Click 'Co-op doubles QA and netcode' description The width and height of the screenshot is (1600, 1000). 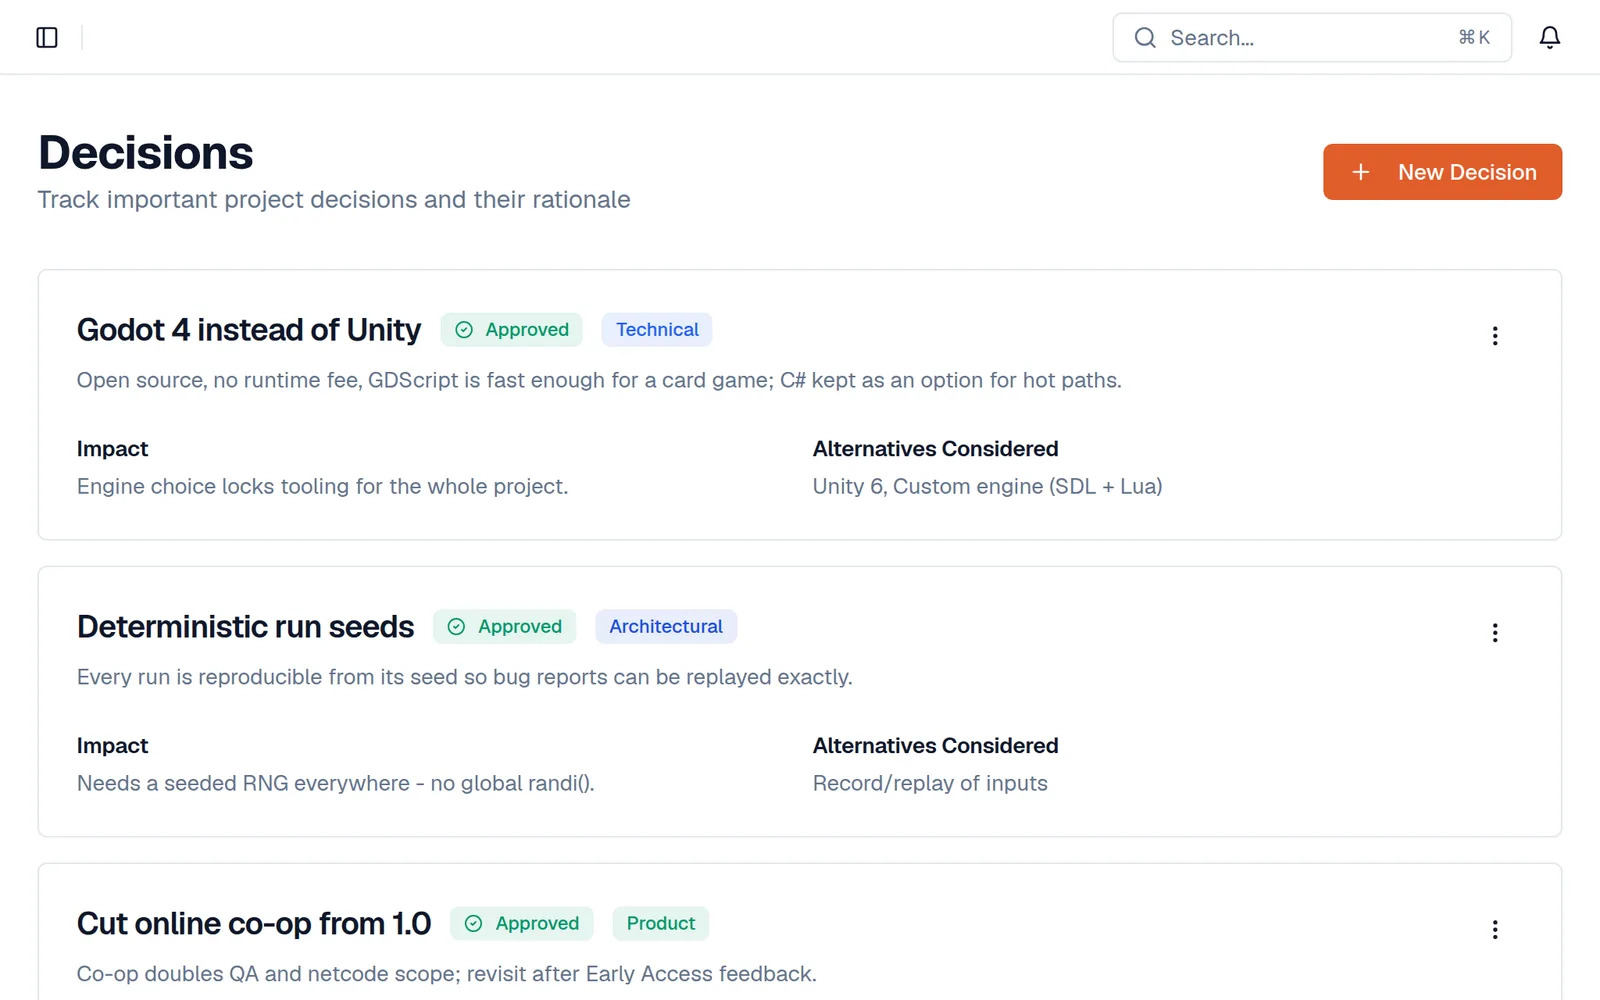(x=447, y=975)
